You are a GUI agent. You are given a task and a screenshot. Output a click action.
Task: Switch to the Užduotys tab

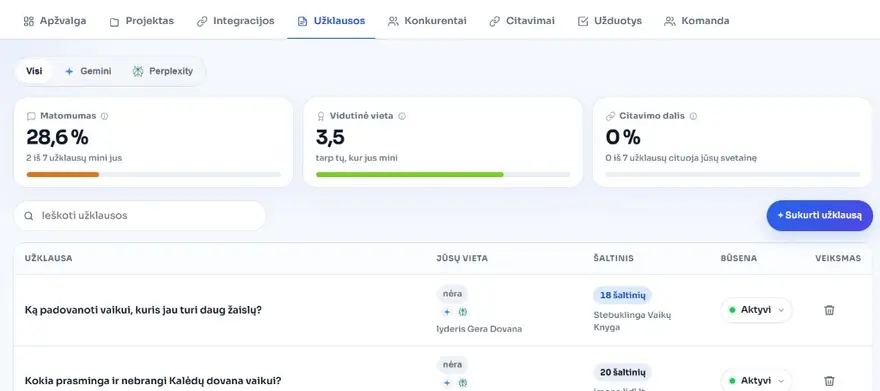click(x=609, y=21)
